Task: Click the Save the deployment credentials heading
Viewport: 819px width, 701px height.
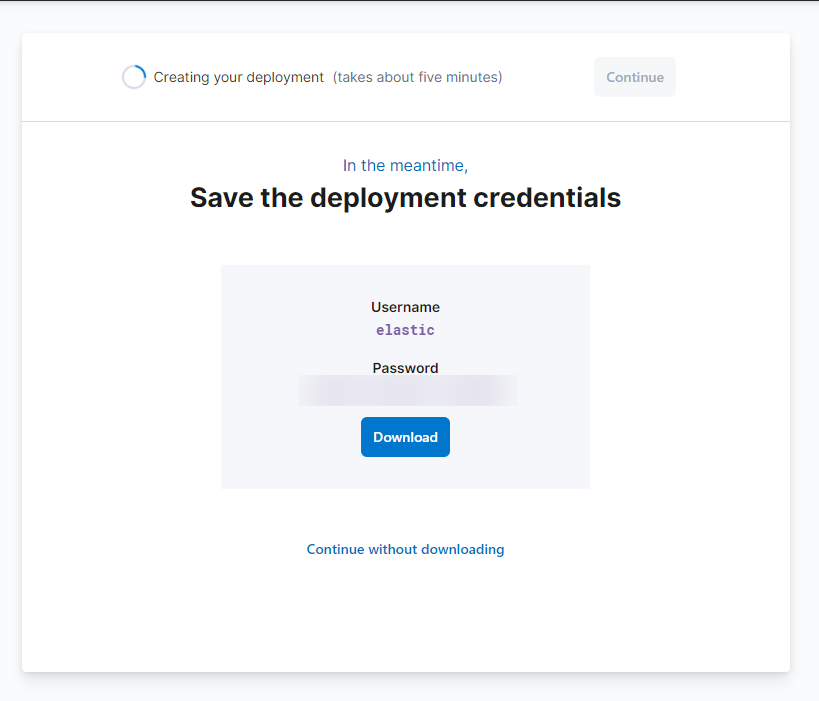Action: click(405, 198)
